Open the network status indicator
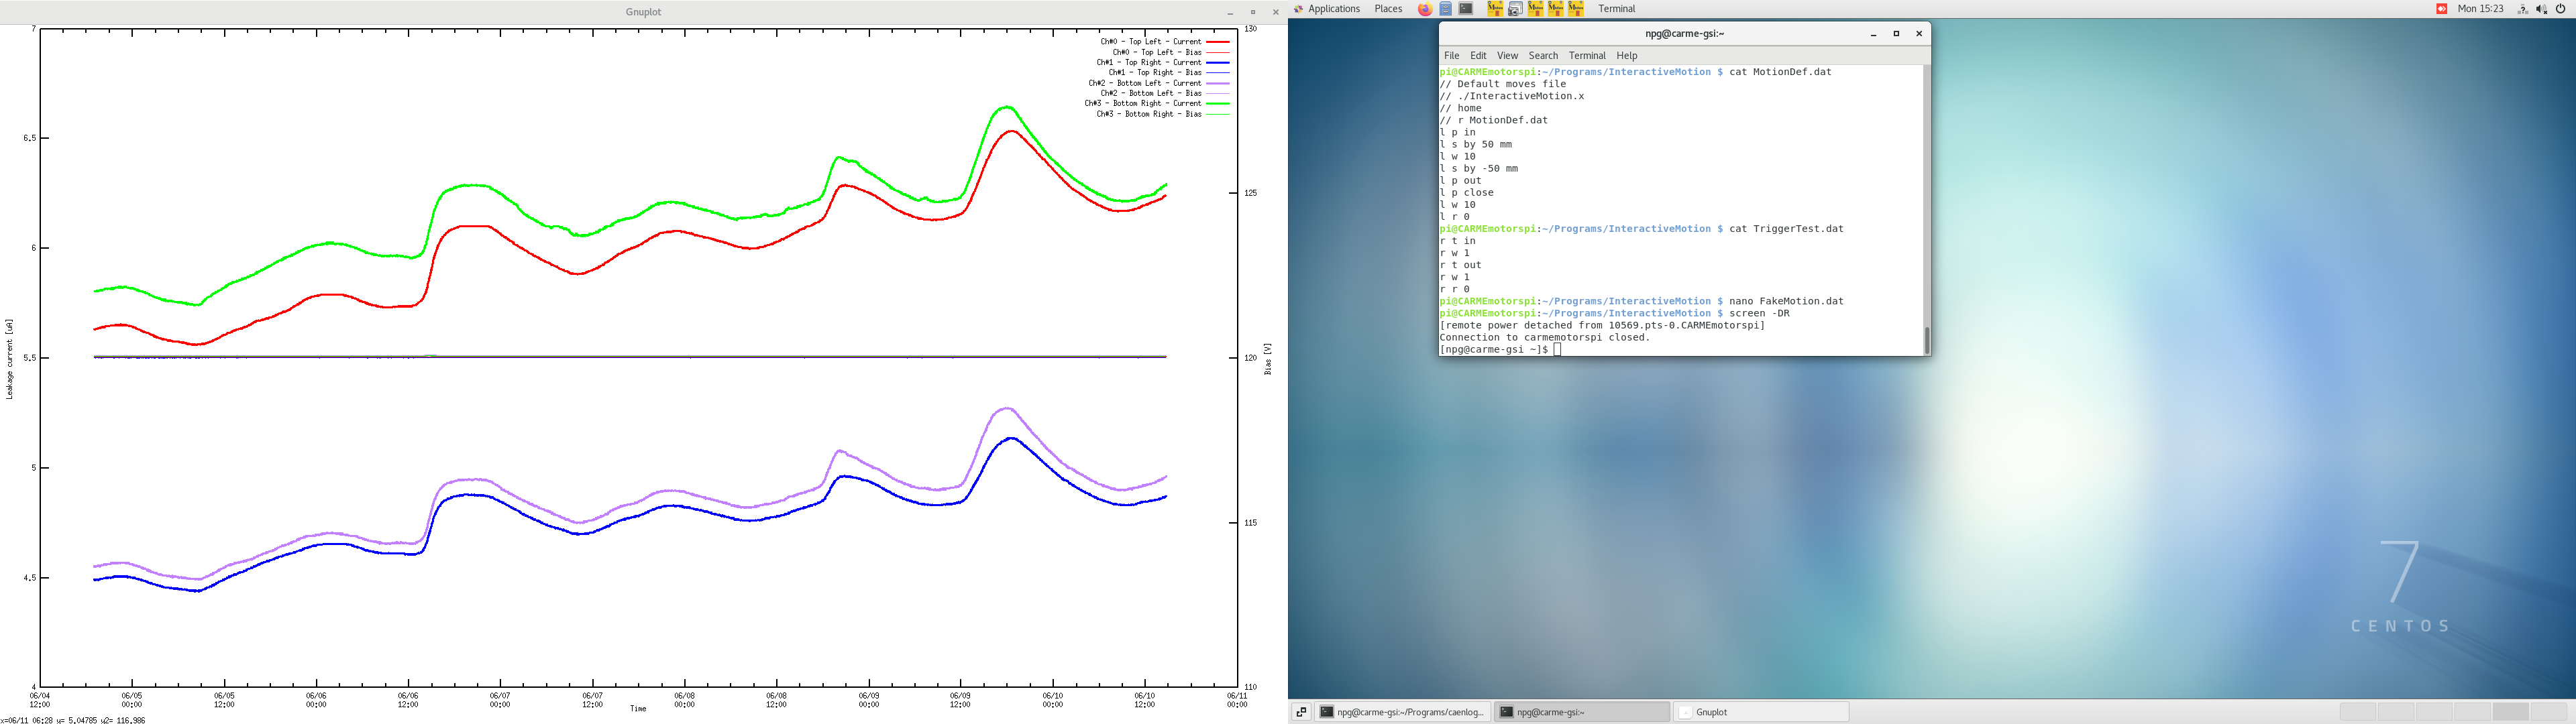The width and height of the screenshot is (2576, 724). coord(2522,9)
